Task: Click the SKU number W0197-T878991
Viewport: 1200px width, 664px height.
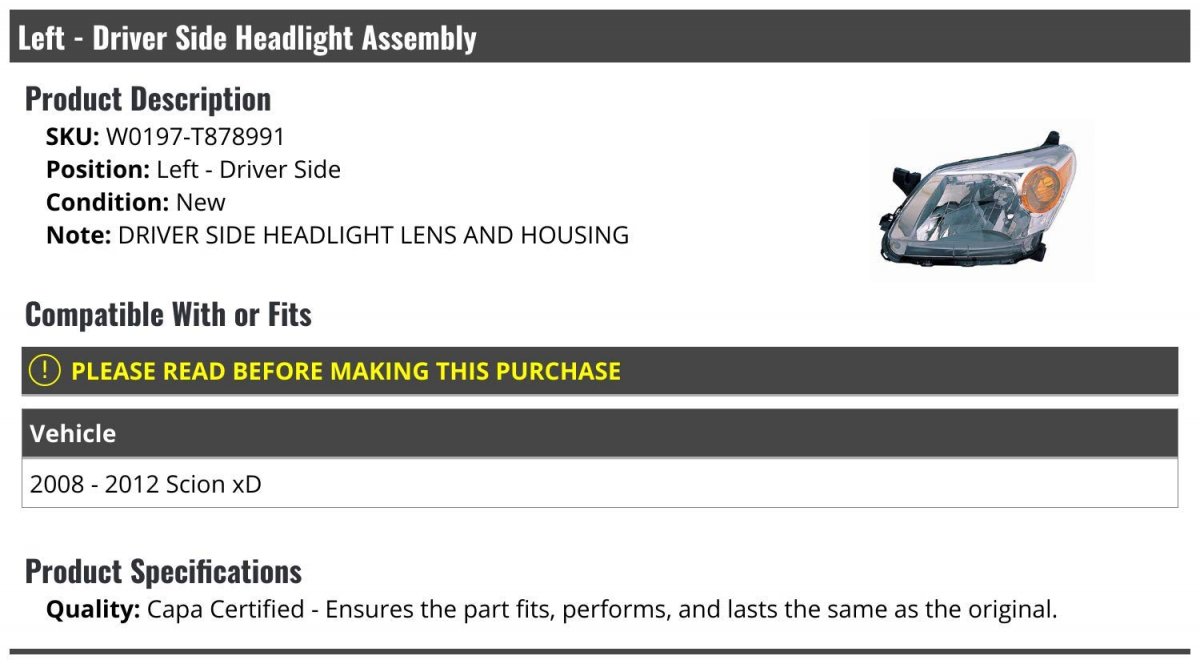Action: [195, 136]
